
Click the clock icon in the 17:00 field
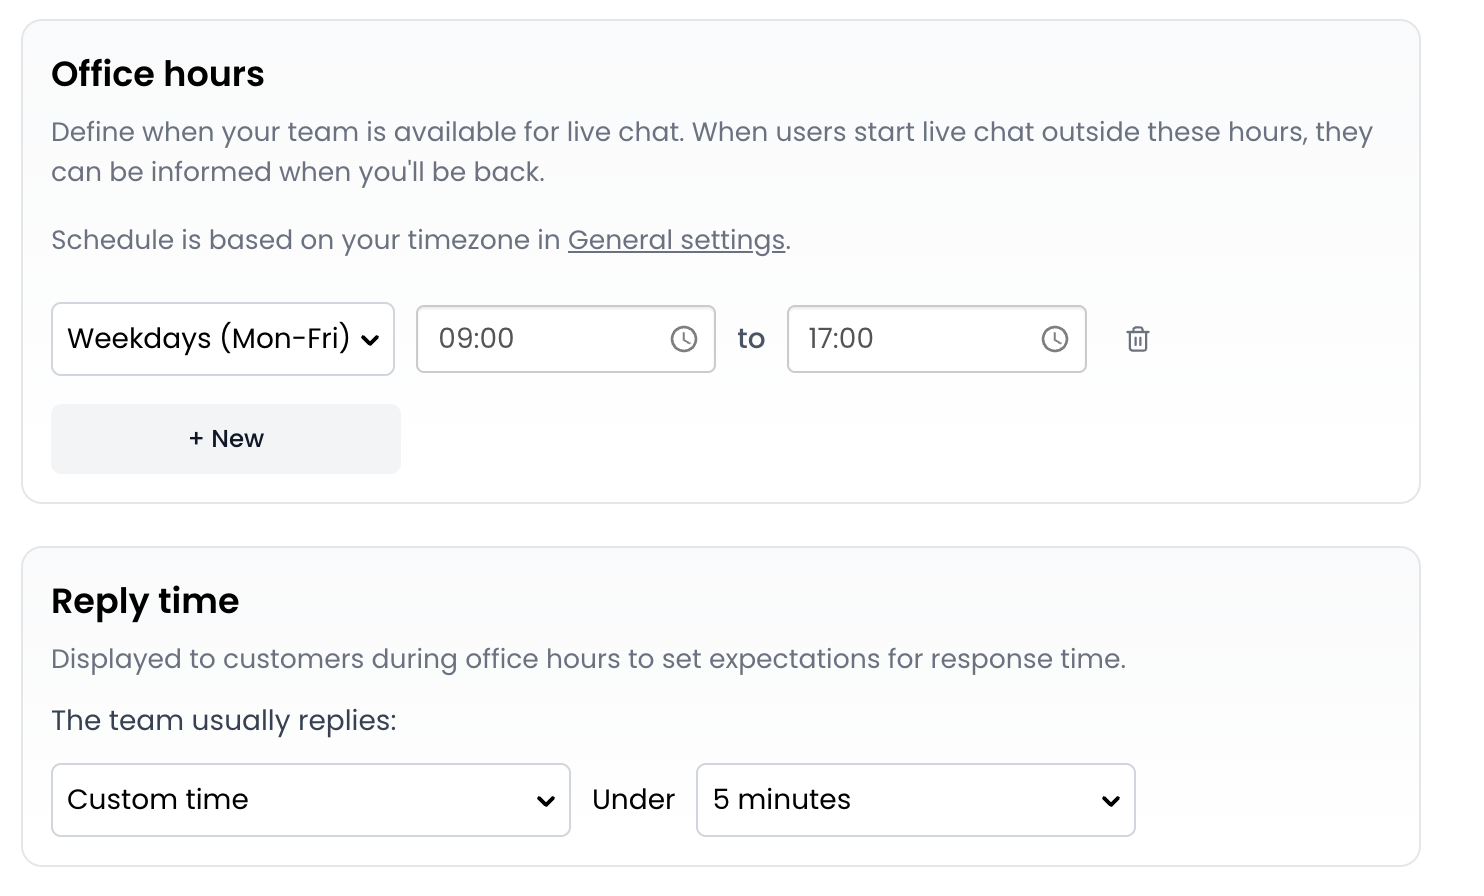click(1054, 339)
